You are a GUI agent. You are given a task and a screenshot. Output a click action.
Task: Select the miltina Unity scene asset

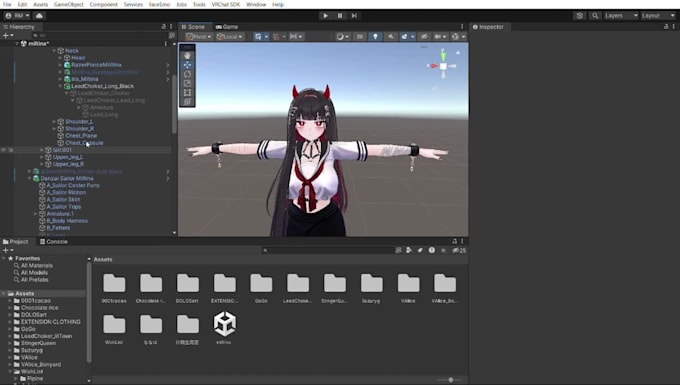224,328
